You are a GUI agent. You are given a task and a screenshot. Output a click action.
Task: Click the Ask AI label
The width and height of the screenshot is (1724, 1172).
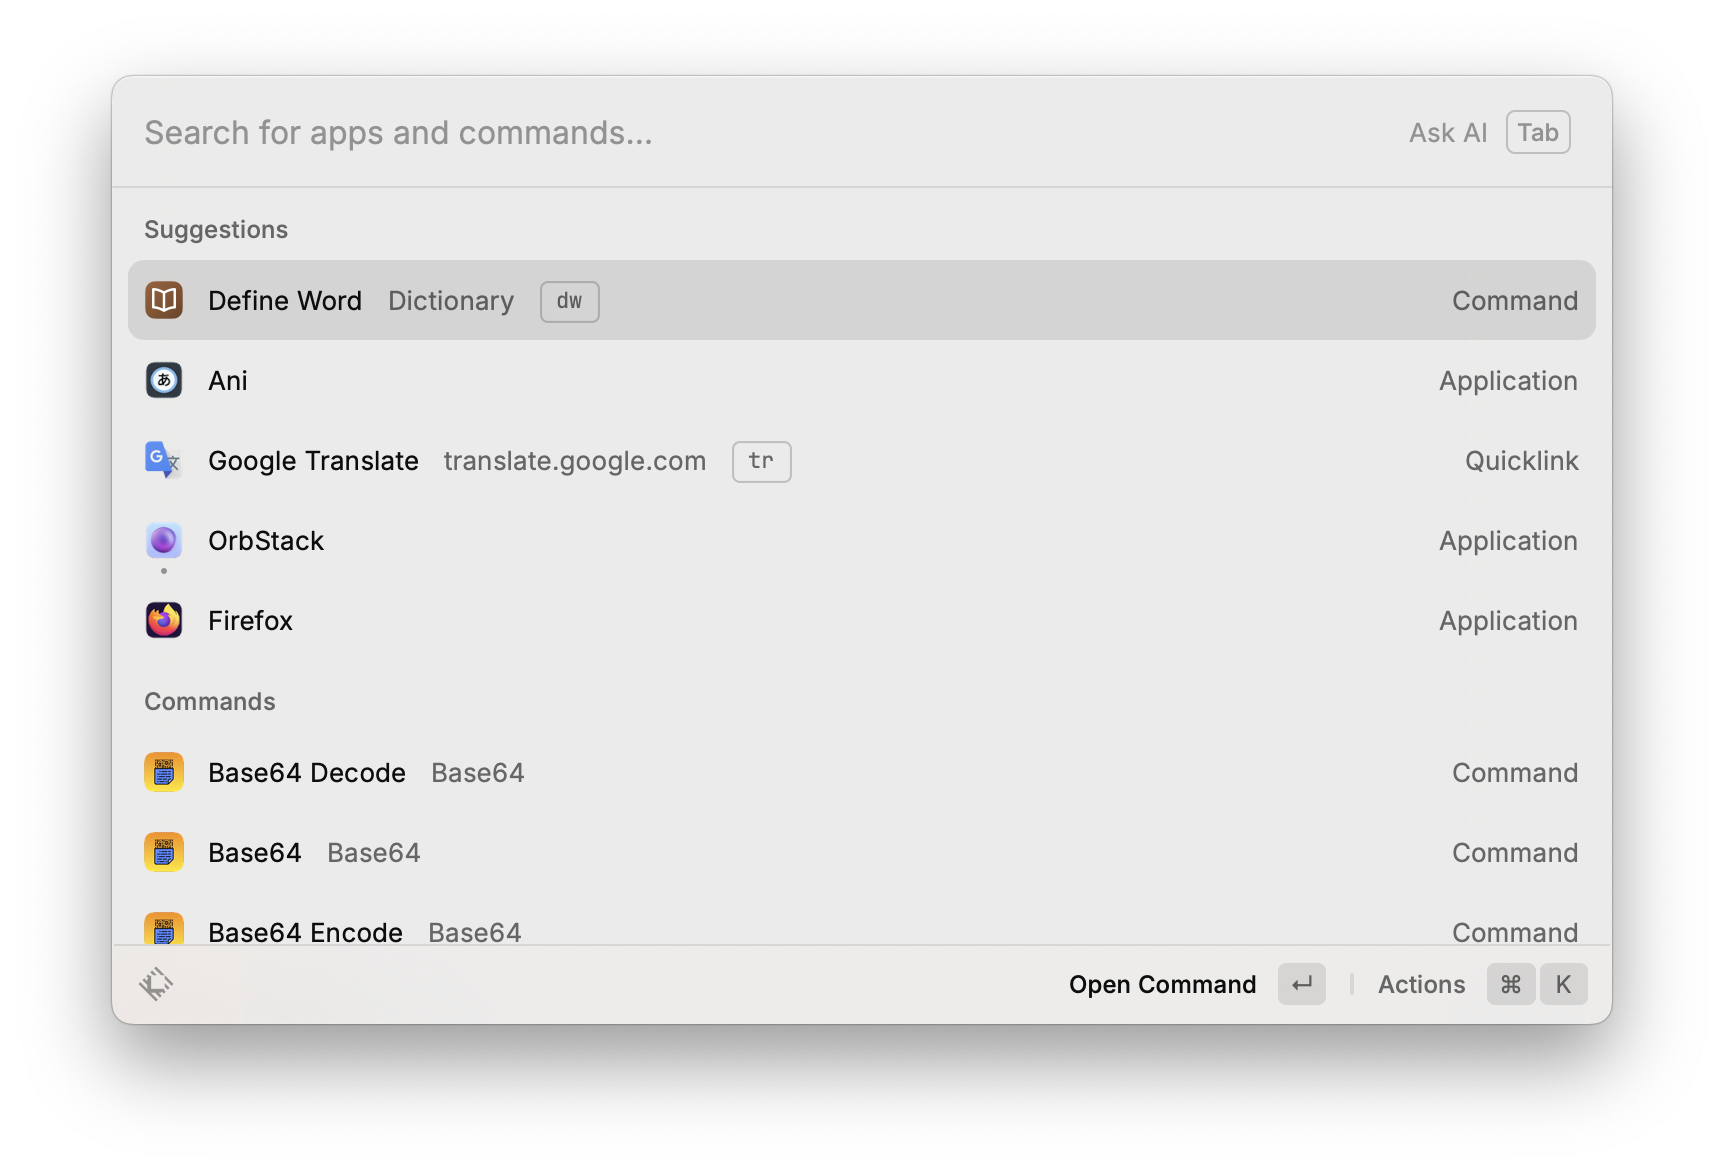pos(1448,132)
